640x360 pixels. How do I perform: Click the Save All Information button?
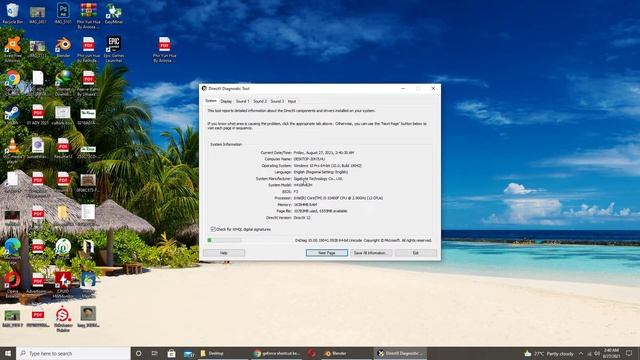click(x=370, y=253)
